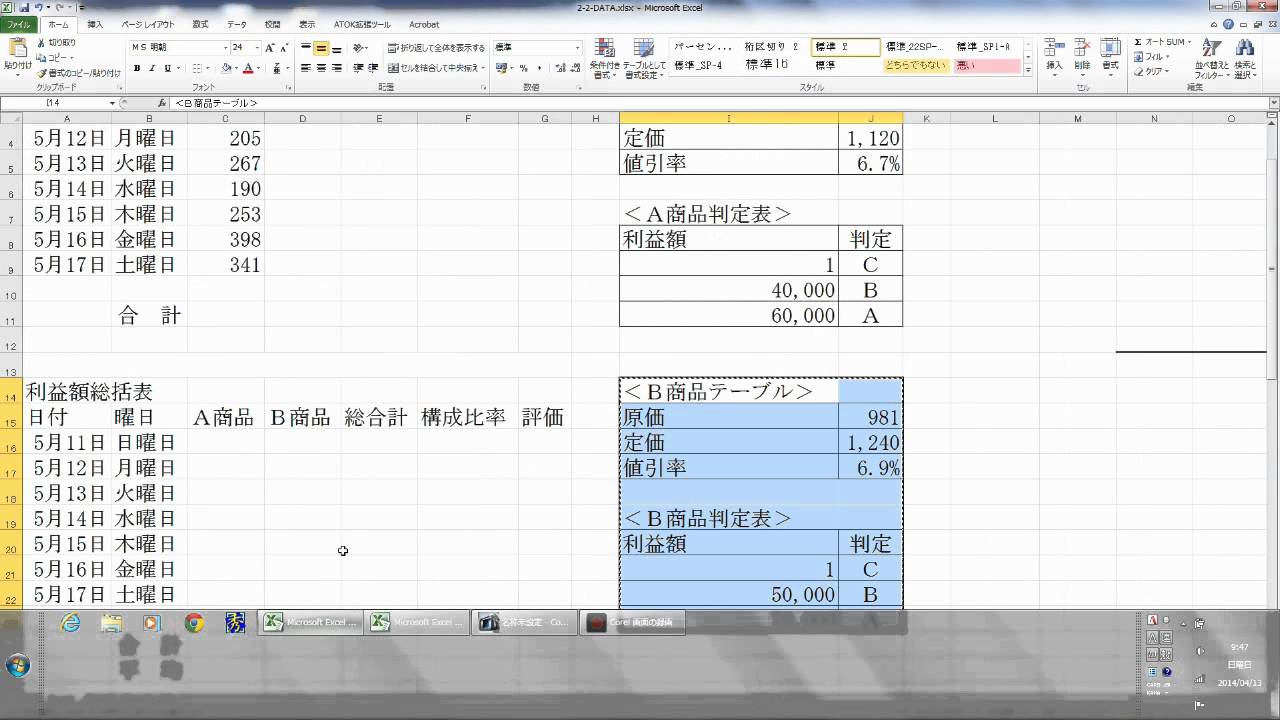Click the Decrease Indent icon

tap(359, 68)
